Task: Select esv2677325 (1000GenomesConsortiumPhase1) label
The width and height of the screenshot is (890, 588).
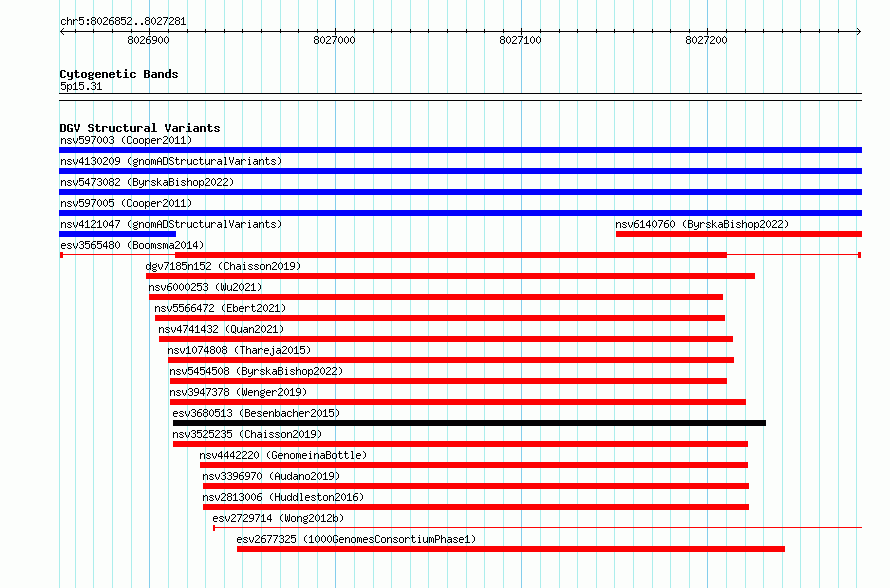Action: tap(356, 539)
